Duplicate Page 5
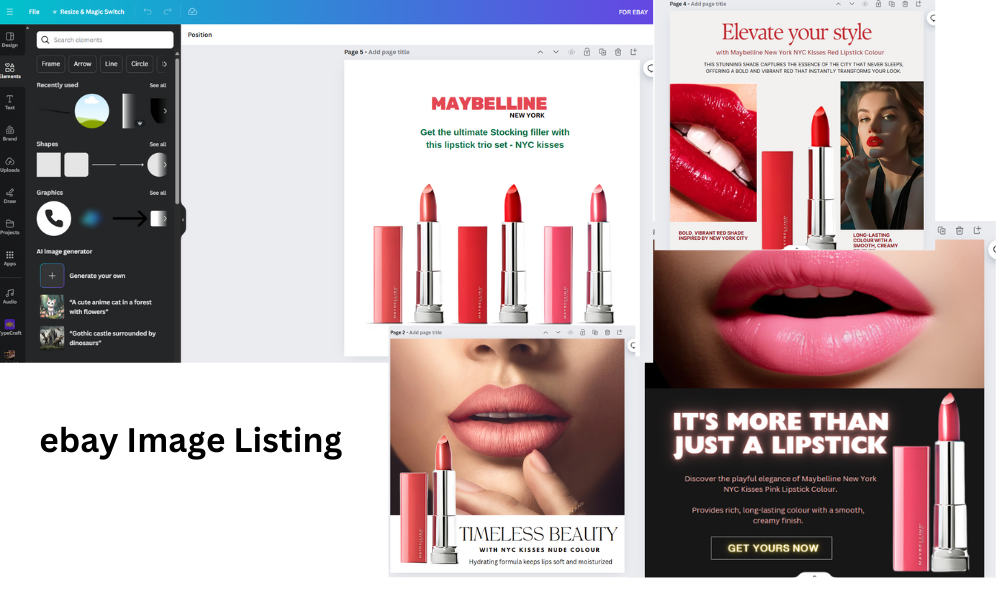The height and width of the screenshot is (591, 1004). (x=603, y=52)
